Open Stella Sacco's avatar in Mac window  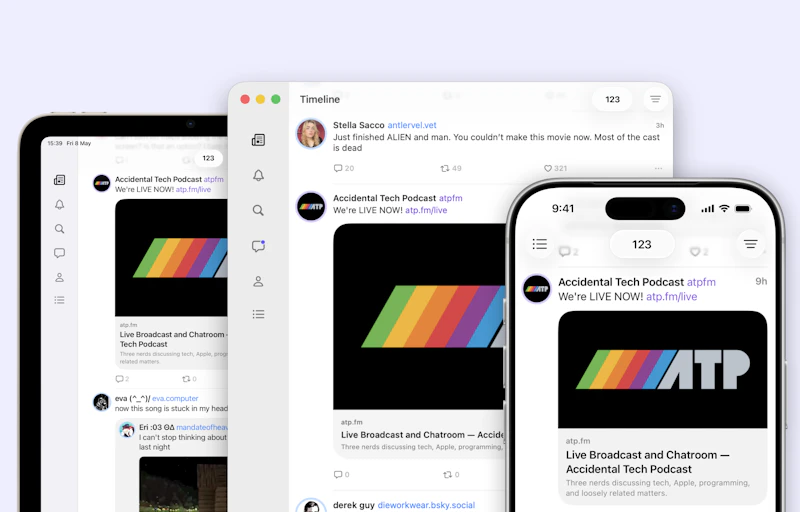[311, 134]
